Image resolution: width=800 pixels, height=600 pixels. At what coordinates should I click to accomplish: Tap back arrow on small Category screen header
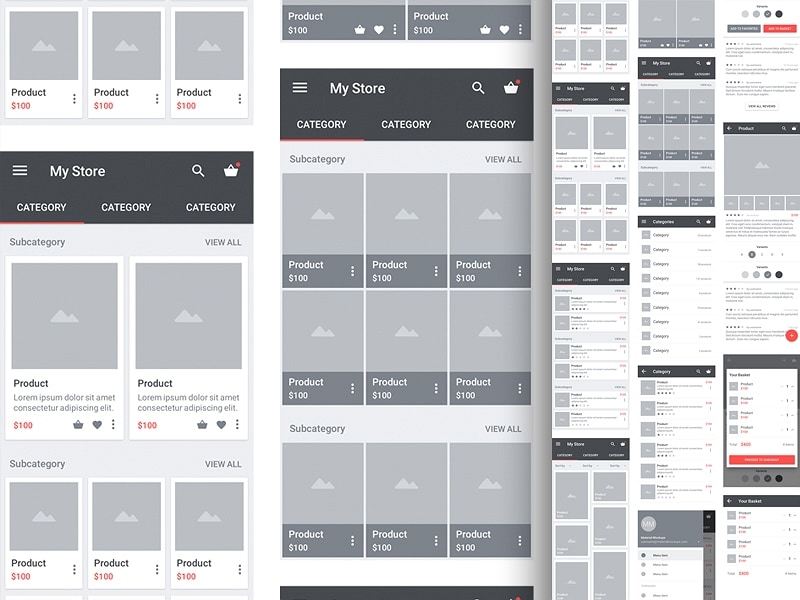pos(644,371)
